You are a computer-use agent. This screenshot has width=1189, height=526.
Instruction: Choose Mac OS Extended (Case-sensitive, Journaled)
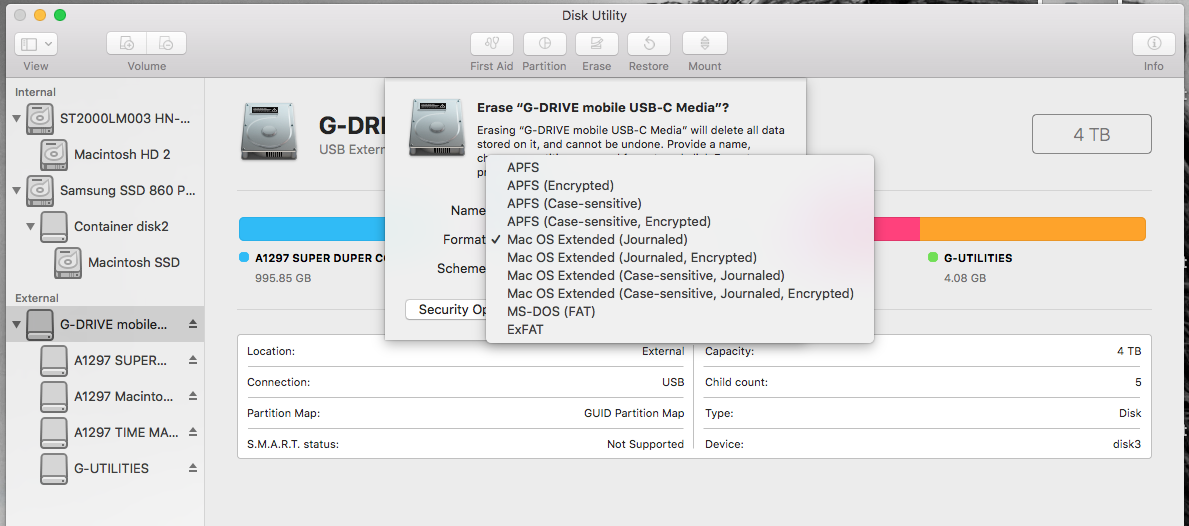click(x=679, y=275)
